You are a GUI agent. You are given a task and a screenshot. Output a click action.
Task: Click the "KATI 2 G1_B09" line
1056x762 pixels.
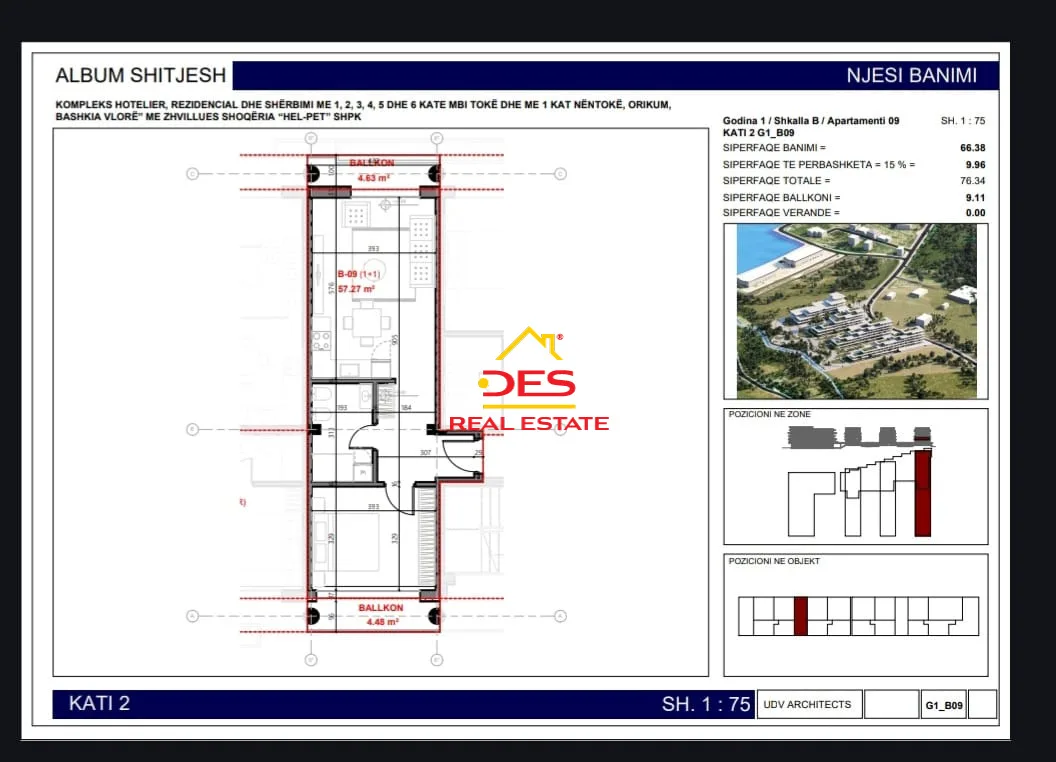point(758,133)
